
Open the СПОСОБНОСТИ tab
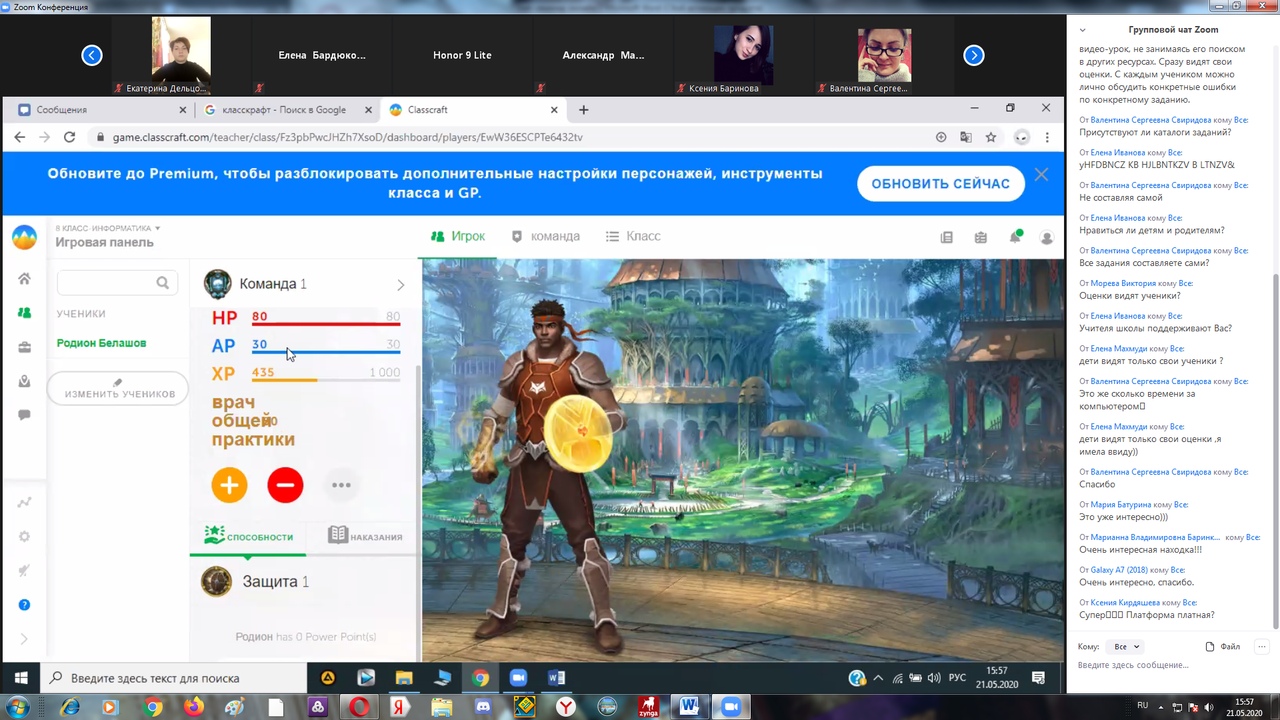(x=248, y=537)
